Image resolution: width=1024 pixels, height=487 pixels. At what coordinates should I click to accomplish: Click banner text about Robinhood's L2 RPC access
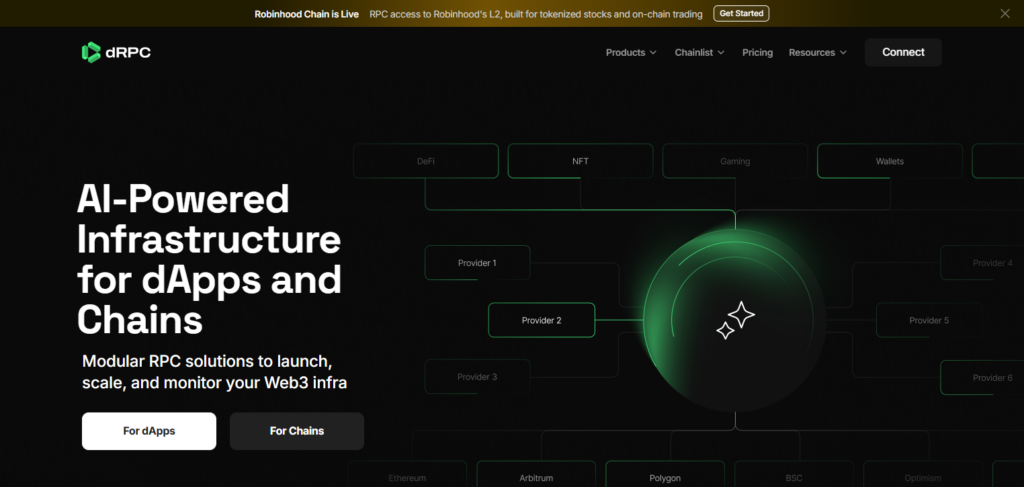click(536, 14)
